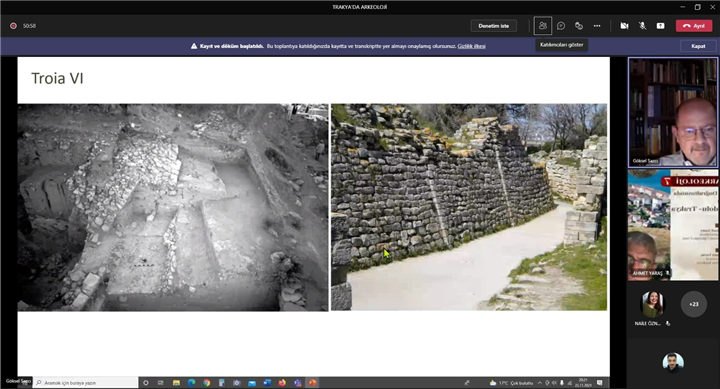Click the mute icon beside NAİLE ÖZN...
720x389 pixels.
pos(668,323)
